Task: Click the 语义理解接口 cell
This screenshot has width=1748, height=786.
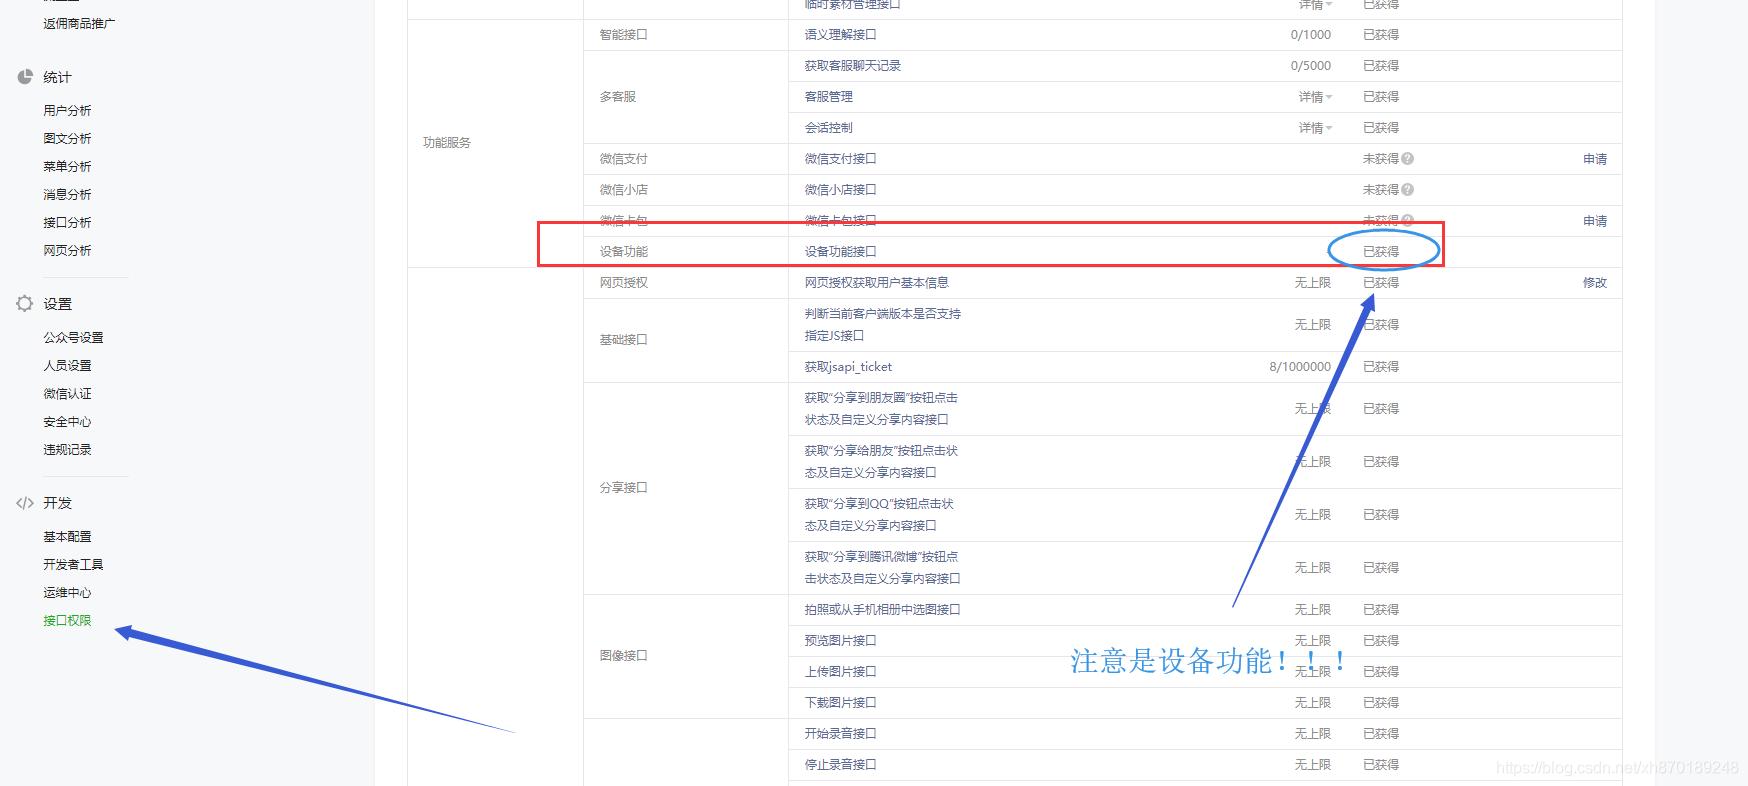Action: click(x=841, y=34)
